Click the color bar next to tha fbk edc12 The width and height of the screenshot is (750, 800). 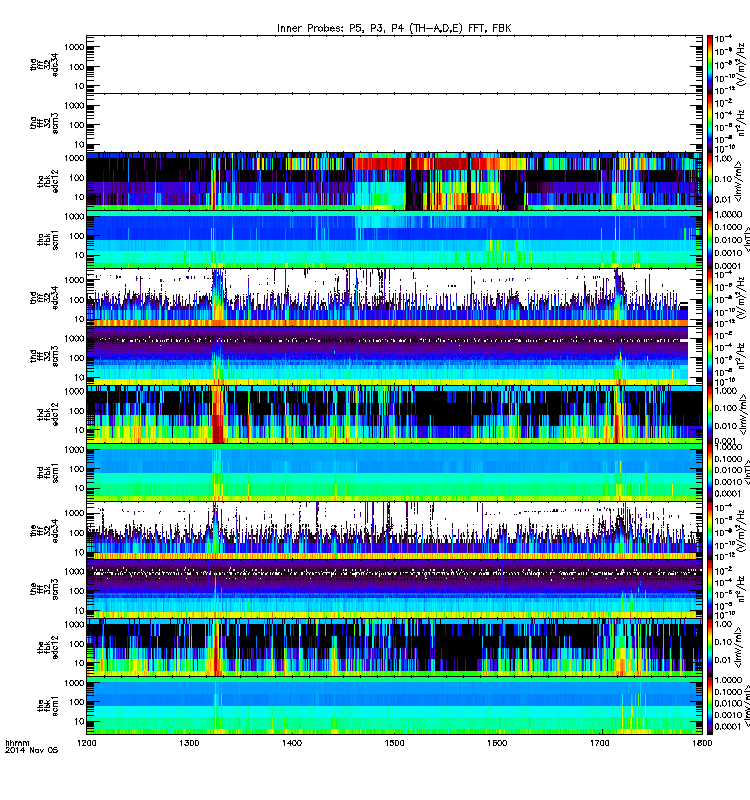(x=709, y=181)
